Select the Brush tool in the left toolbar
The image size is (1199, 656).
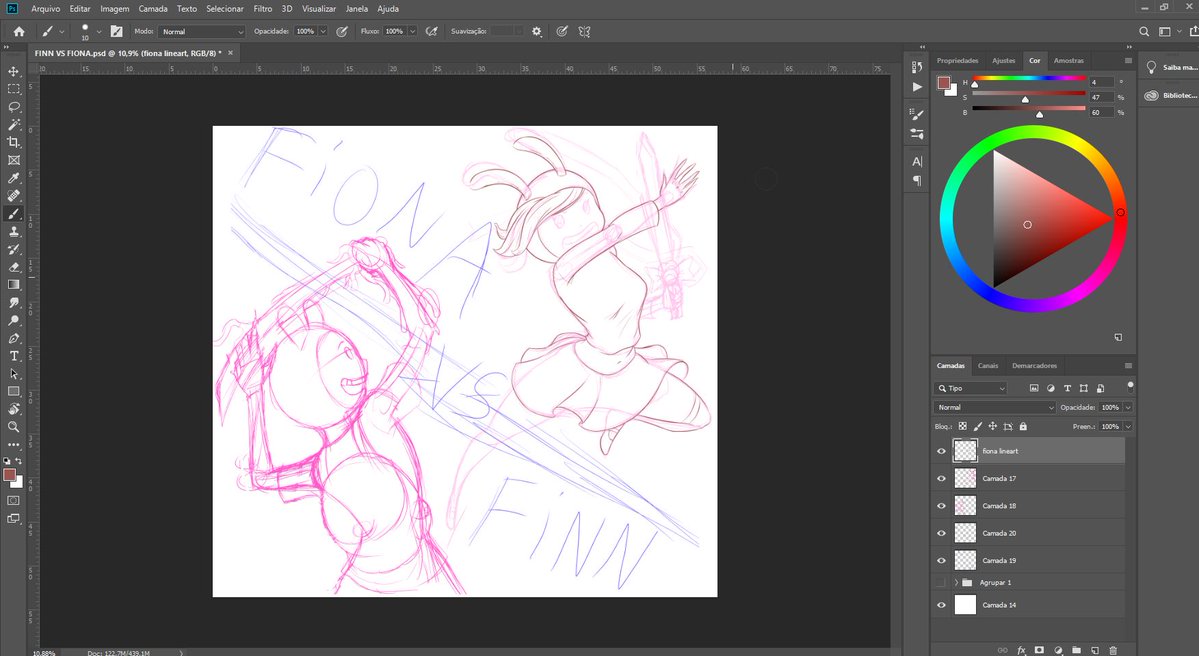pyautogui.click(x=14, y=214)
